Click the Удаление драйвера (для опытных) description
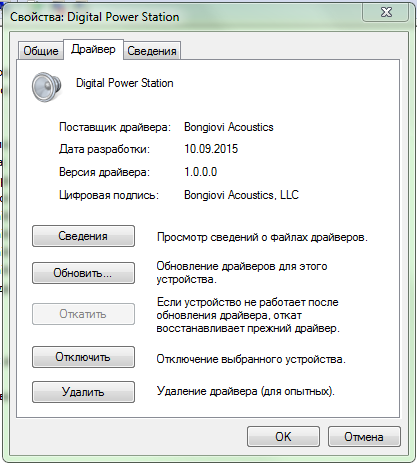Screen dimensions: 417x465 246,391
